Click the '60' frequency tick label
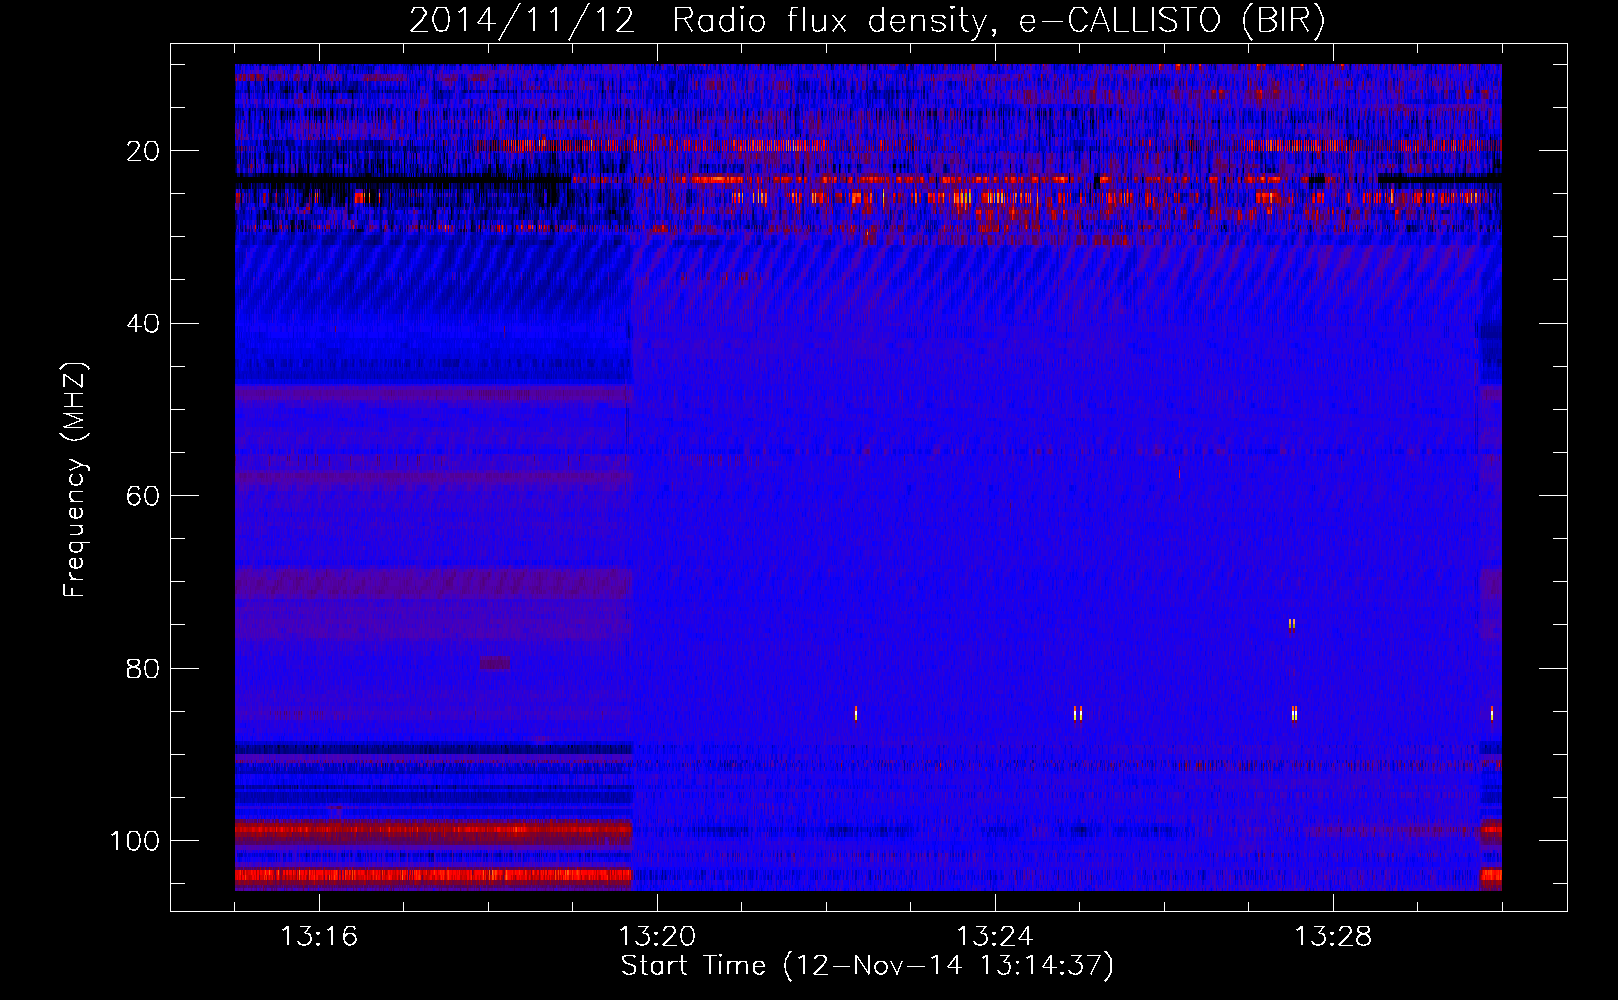1618x1000 pixels. [x=144, y=496]
